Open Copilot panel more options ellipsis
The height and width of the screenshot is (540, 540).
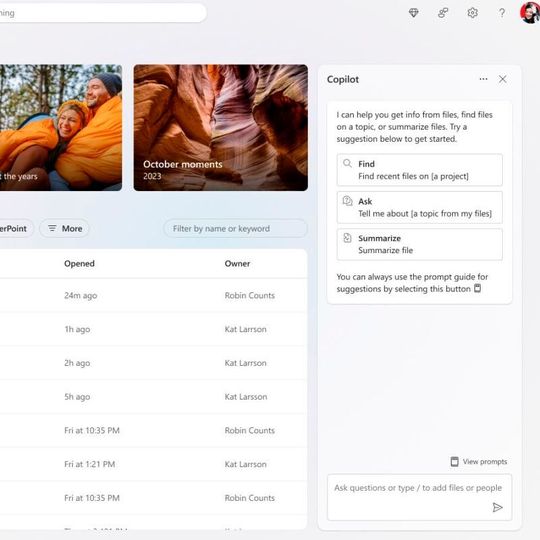483,79
